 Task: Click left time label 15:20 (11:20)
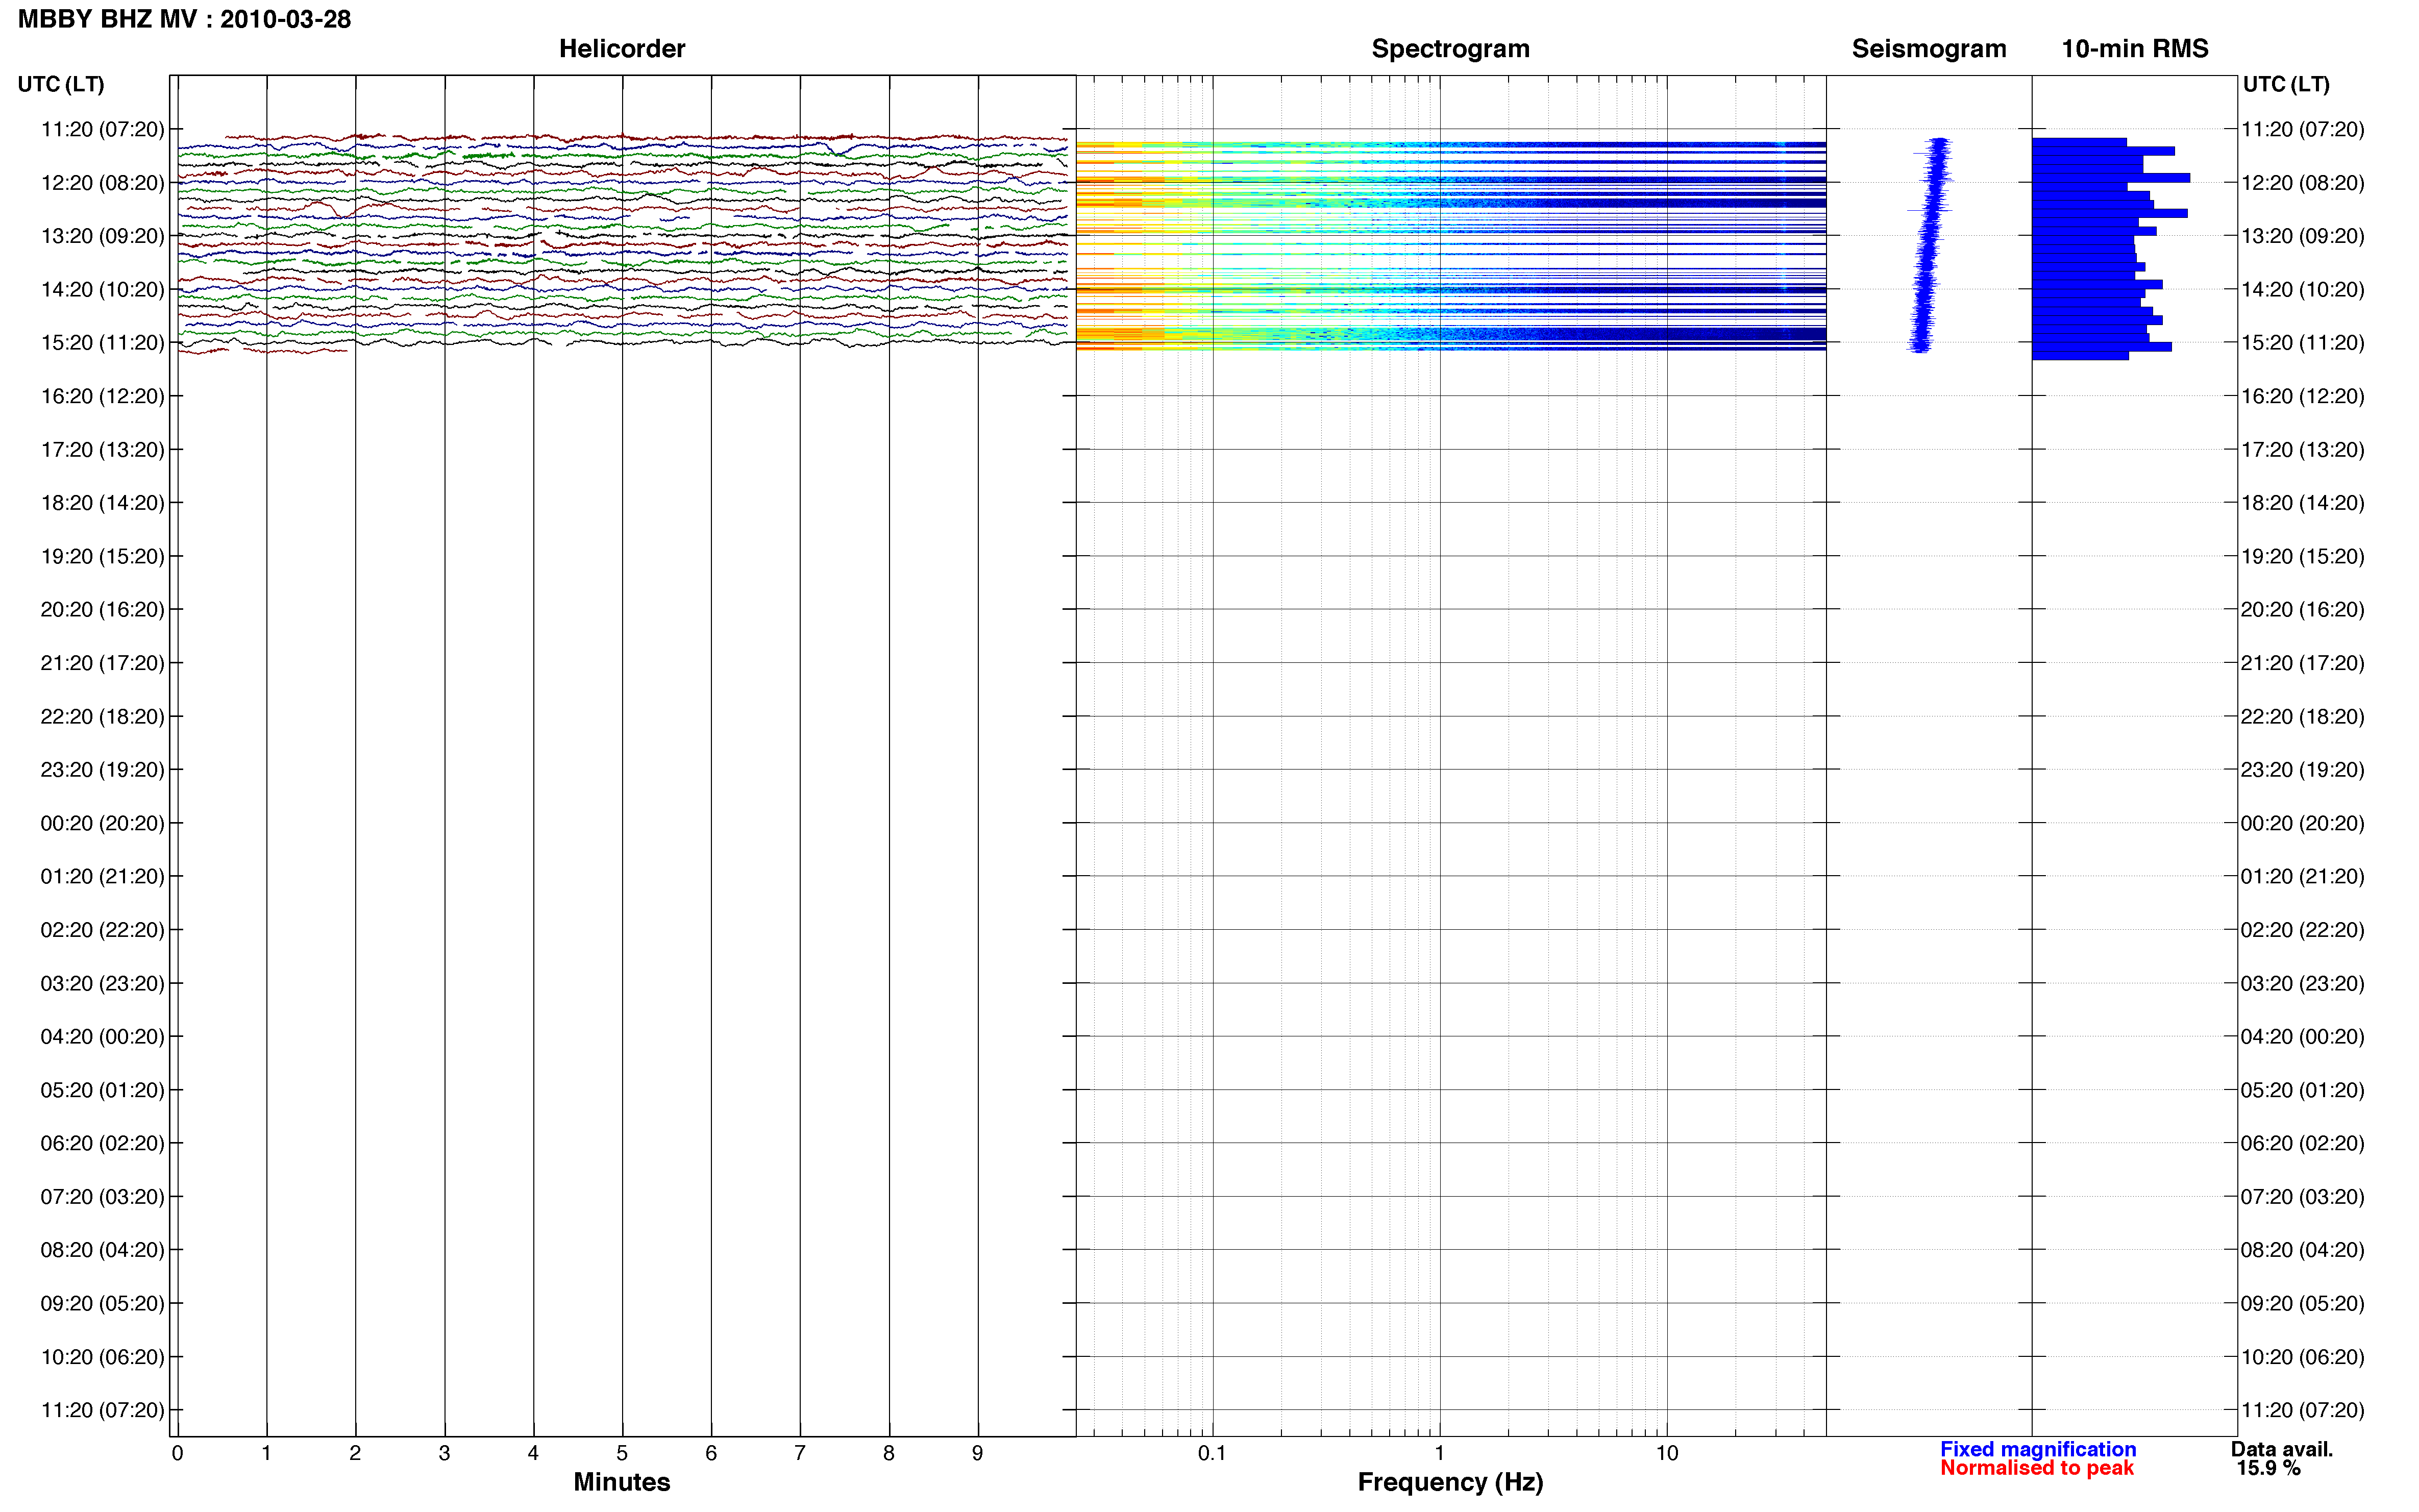[x=102, y=343]
